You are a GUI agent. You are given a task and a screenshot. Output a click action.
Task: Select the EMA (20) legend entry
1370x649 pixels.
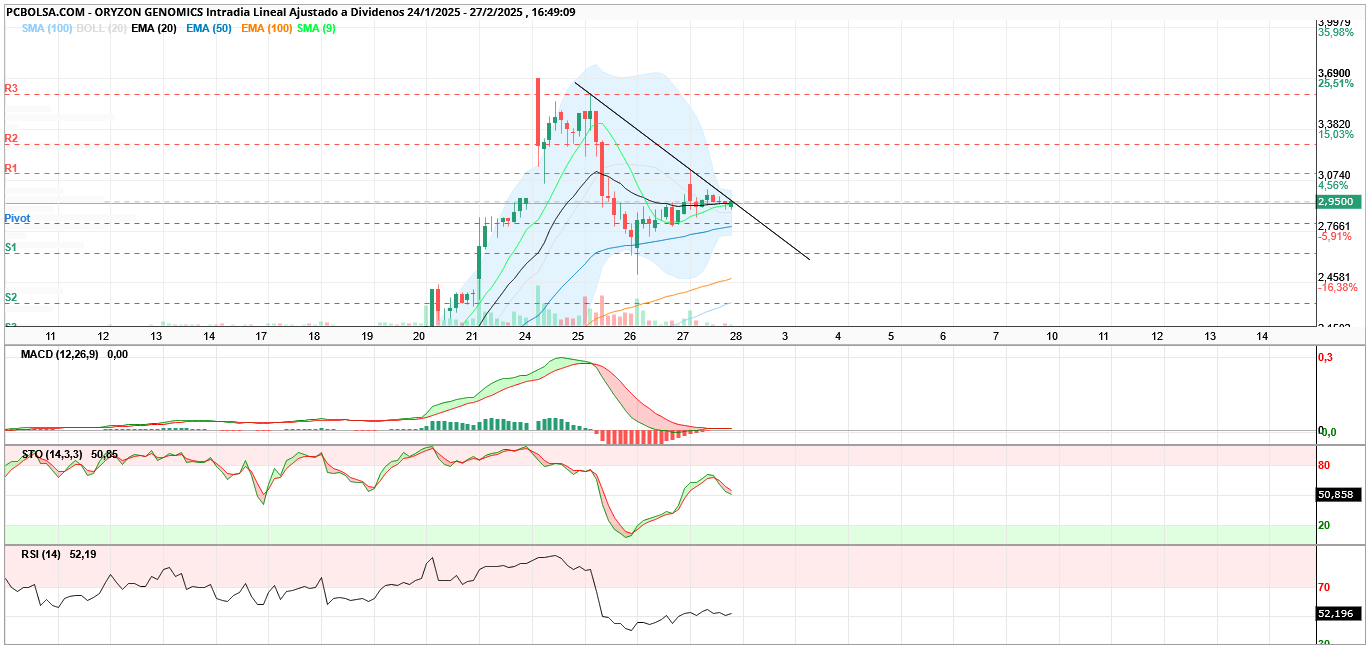tap(153, 29)
